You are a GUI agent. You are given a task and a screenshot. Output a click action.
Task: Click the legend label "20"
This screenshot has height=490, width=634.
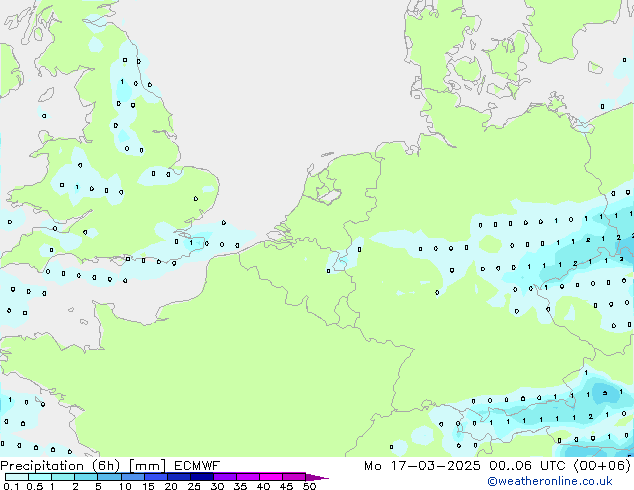[171, 486]
